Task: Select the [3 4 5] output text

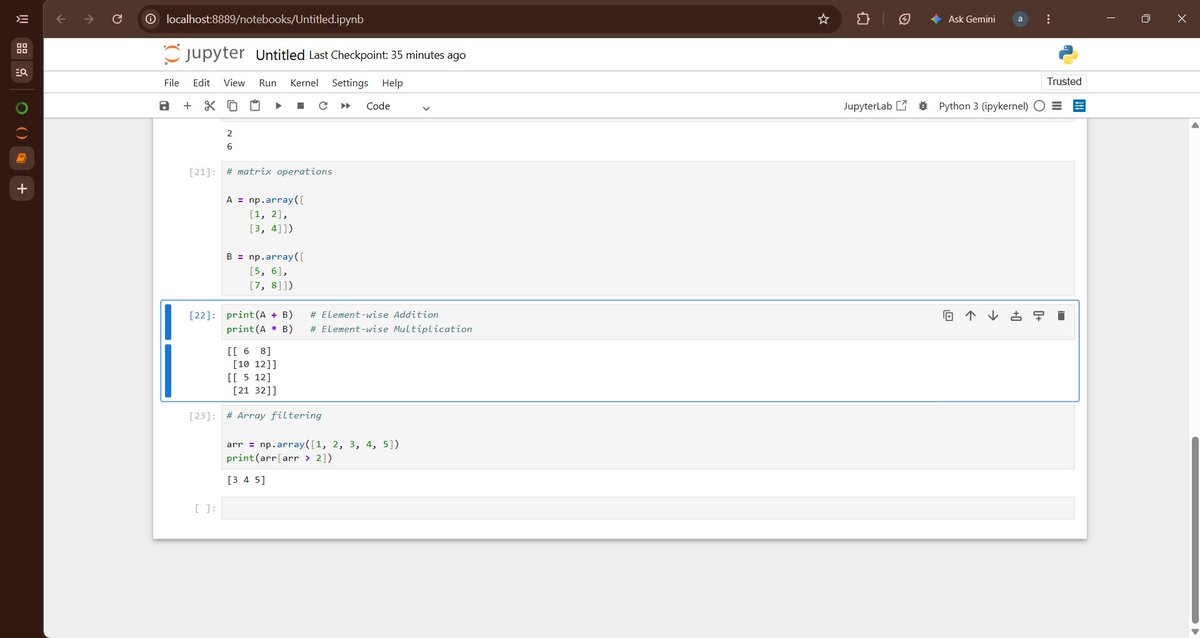Action: (246, 480)
